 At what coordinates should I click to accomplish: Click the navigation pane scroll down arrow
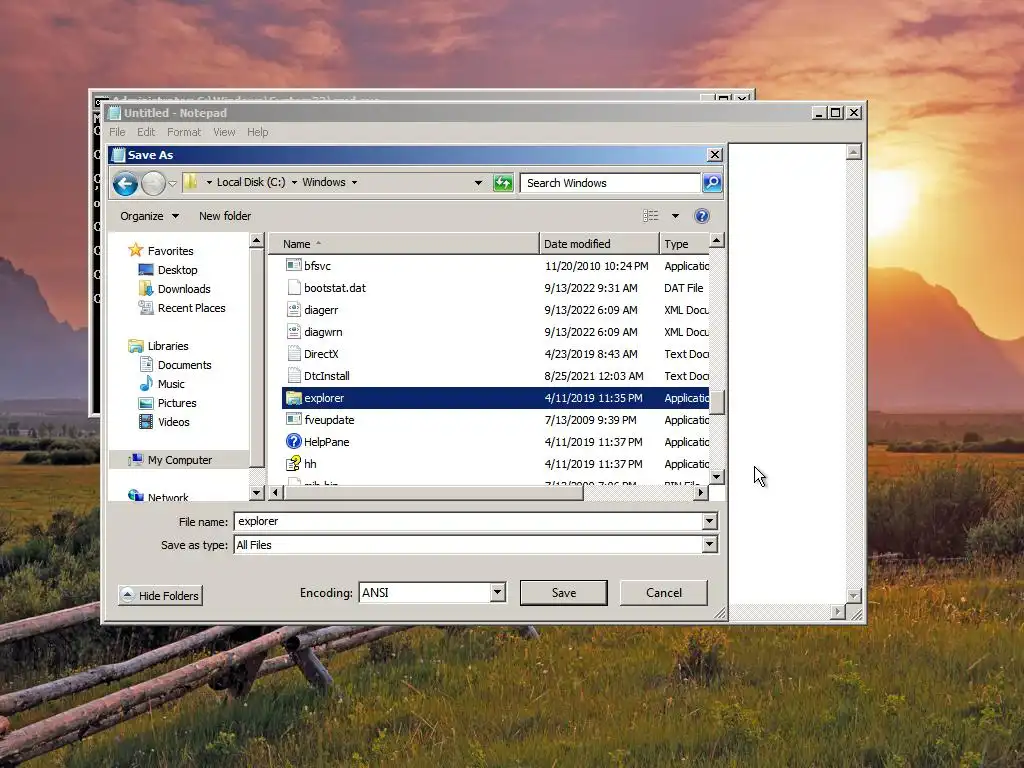257,493
